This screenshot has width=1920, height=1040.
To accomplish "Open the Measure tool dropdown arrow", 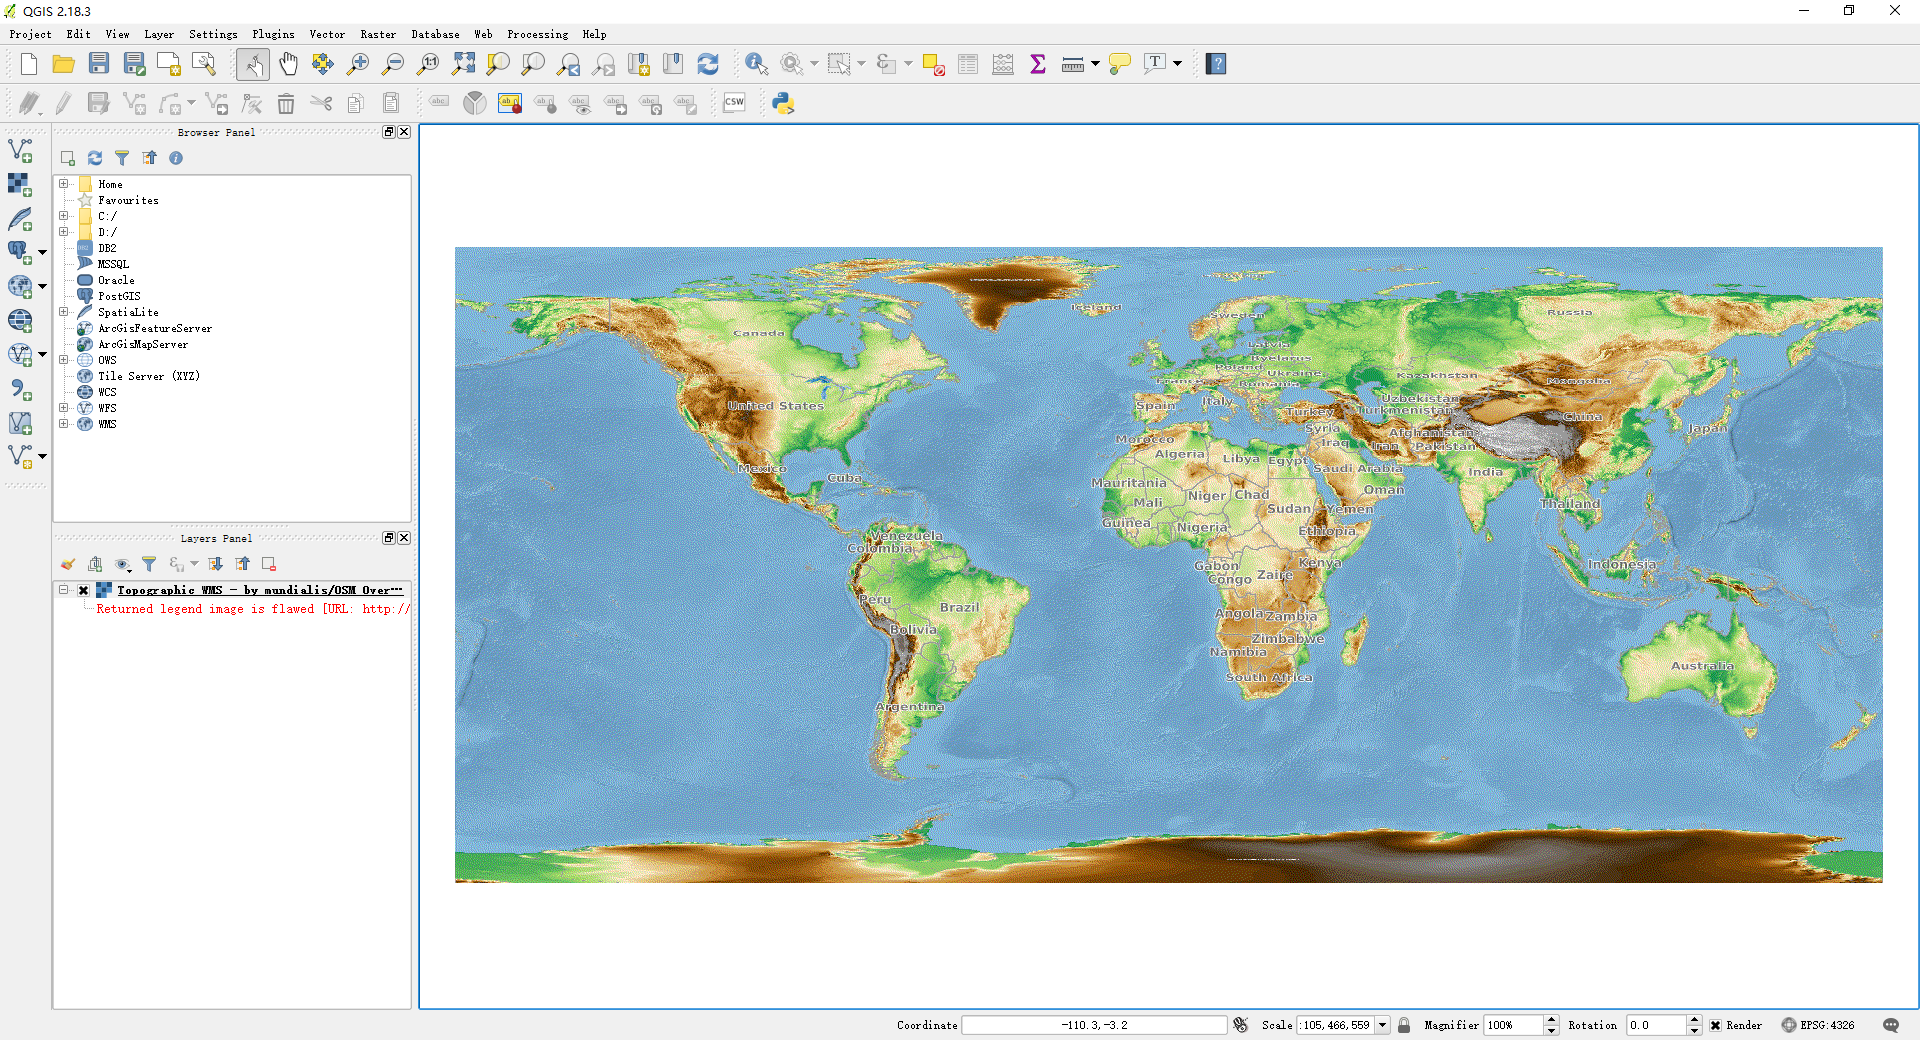I will [x=1095, y=64].
